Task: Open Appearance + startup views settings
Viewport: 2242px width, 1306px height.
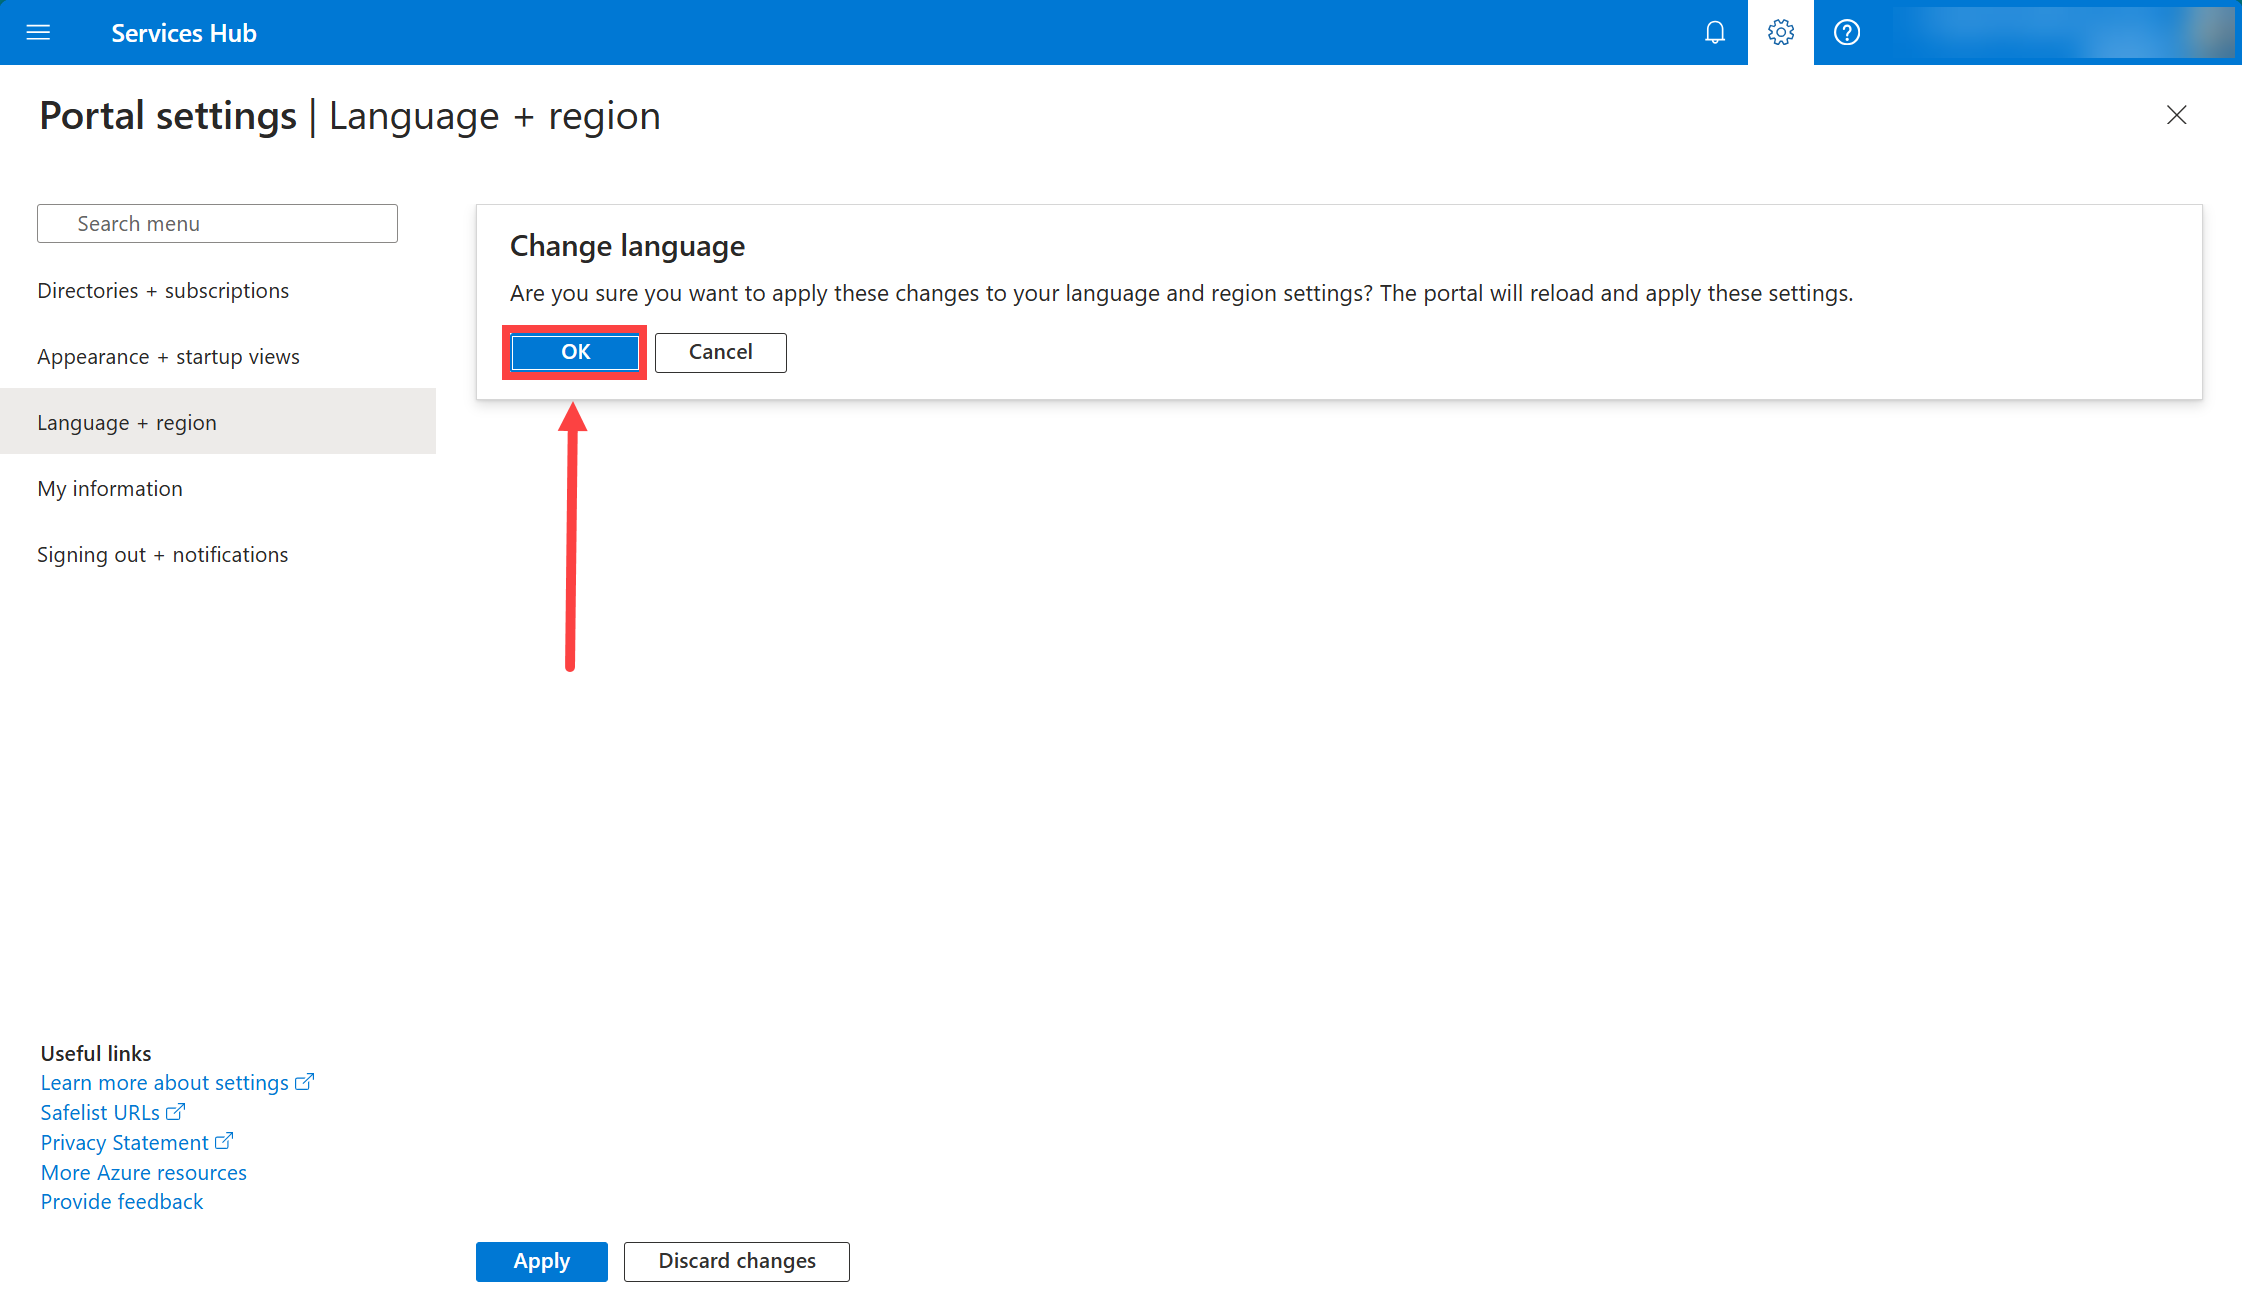Action: (x=168, y=357)
